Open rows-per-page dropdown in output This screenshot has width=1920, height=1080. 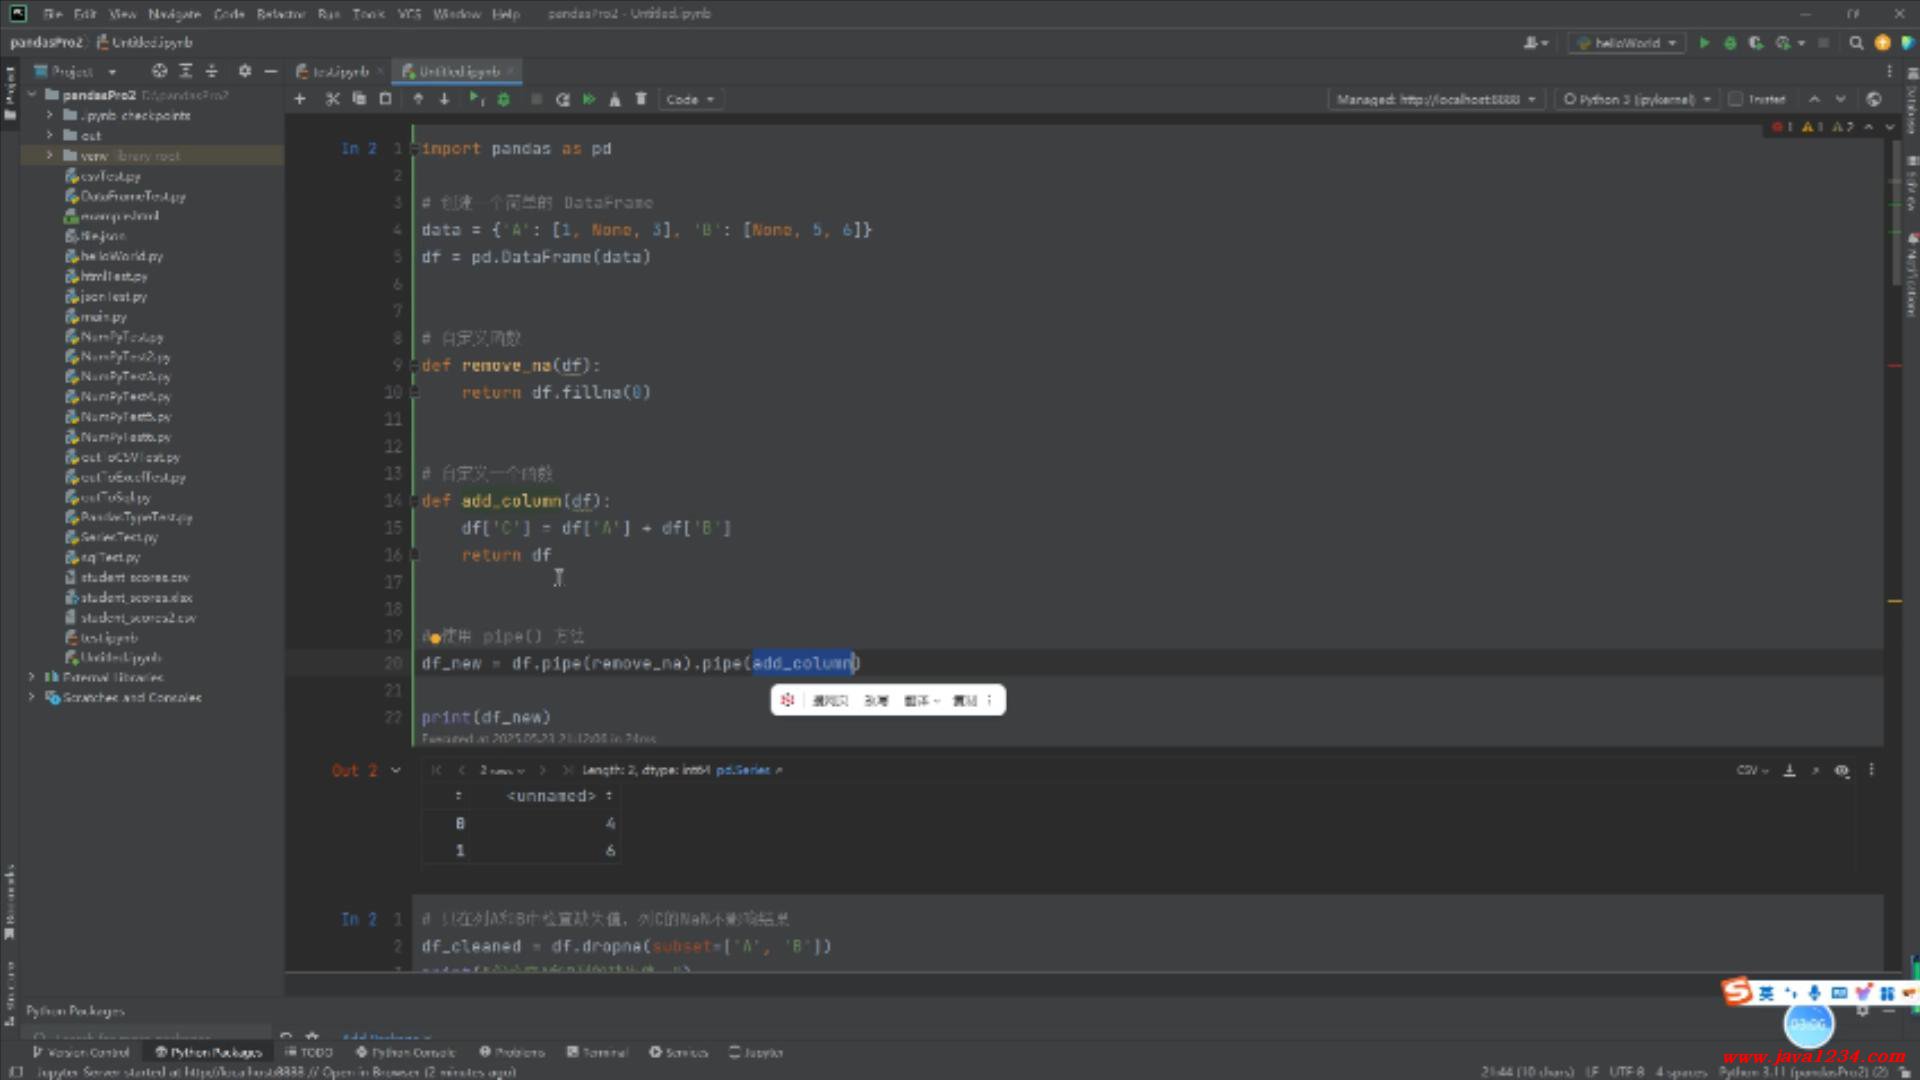(502, 770)
